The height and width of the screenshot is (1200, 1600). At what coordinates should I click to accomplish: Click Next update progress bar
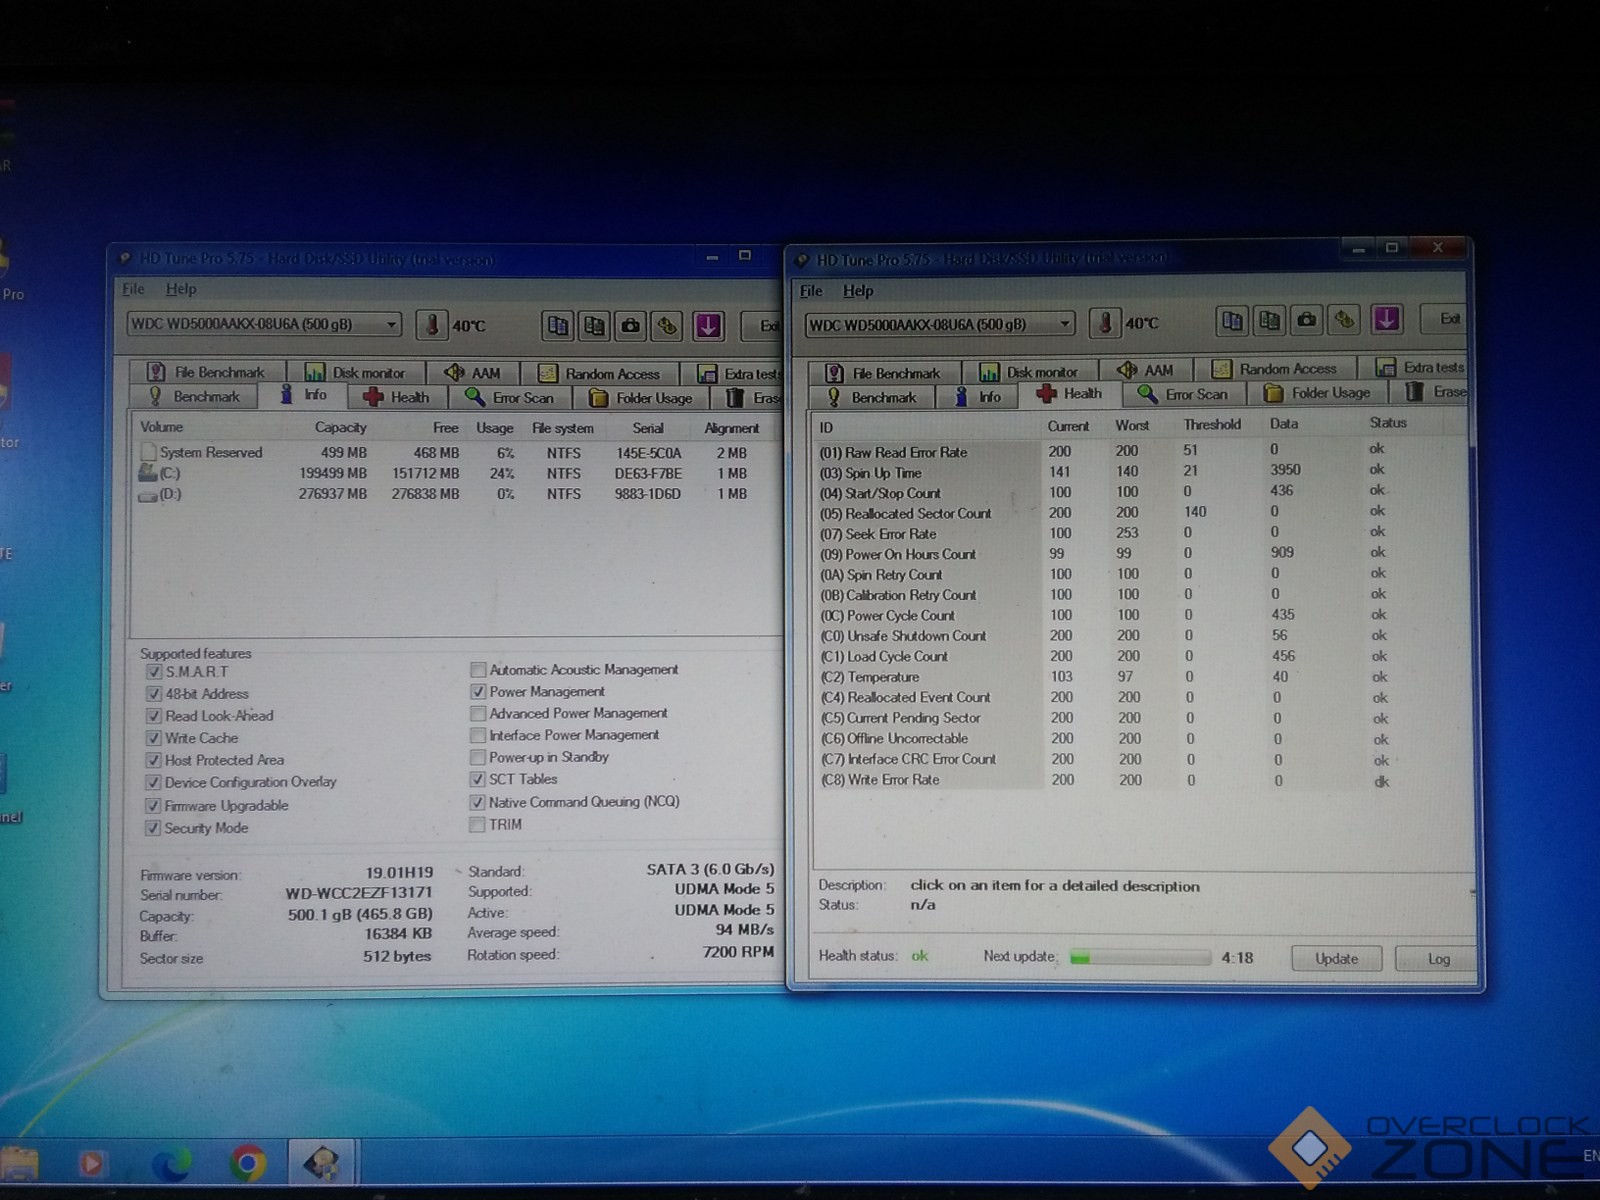[1140, 957]
